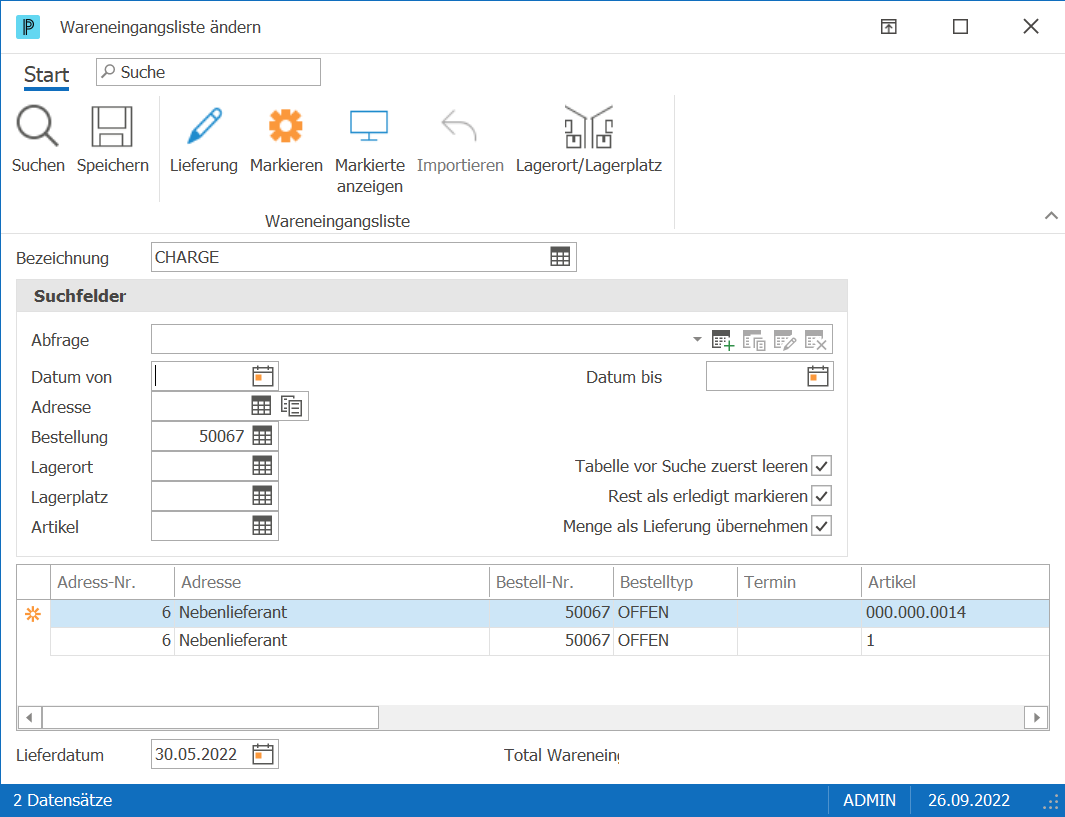Expand the Abfrage dropdown arrow
This screenshot has width=1065, height=817.
coord(697,340)
